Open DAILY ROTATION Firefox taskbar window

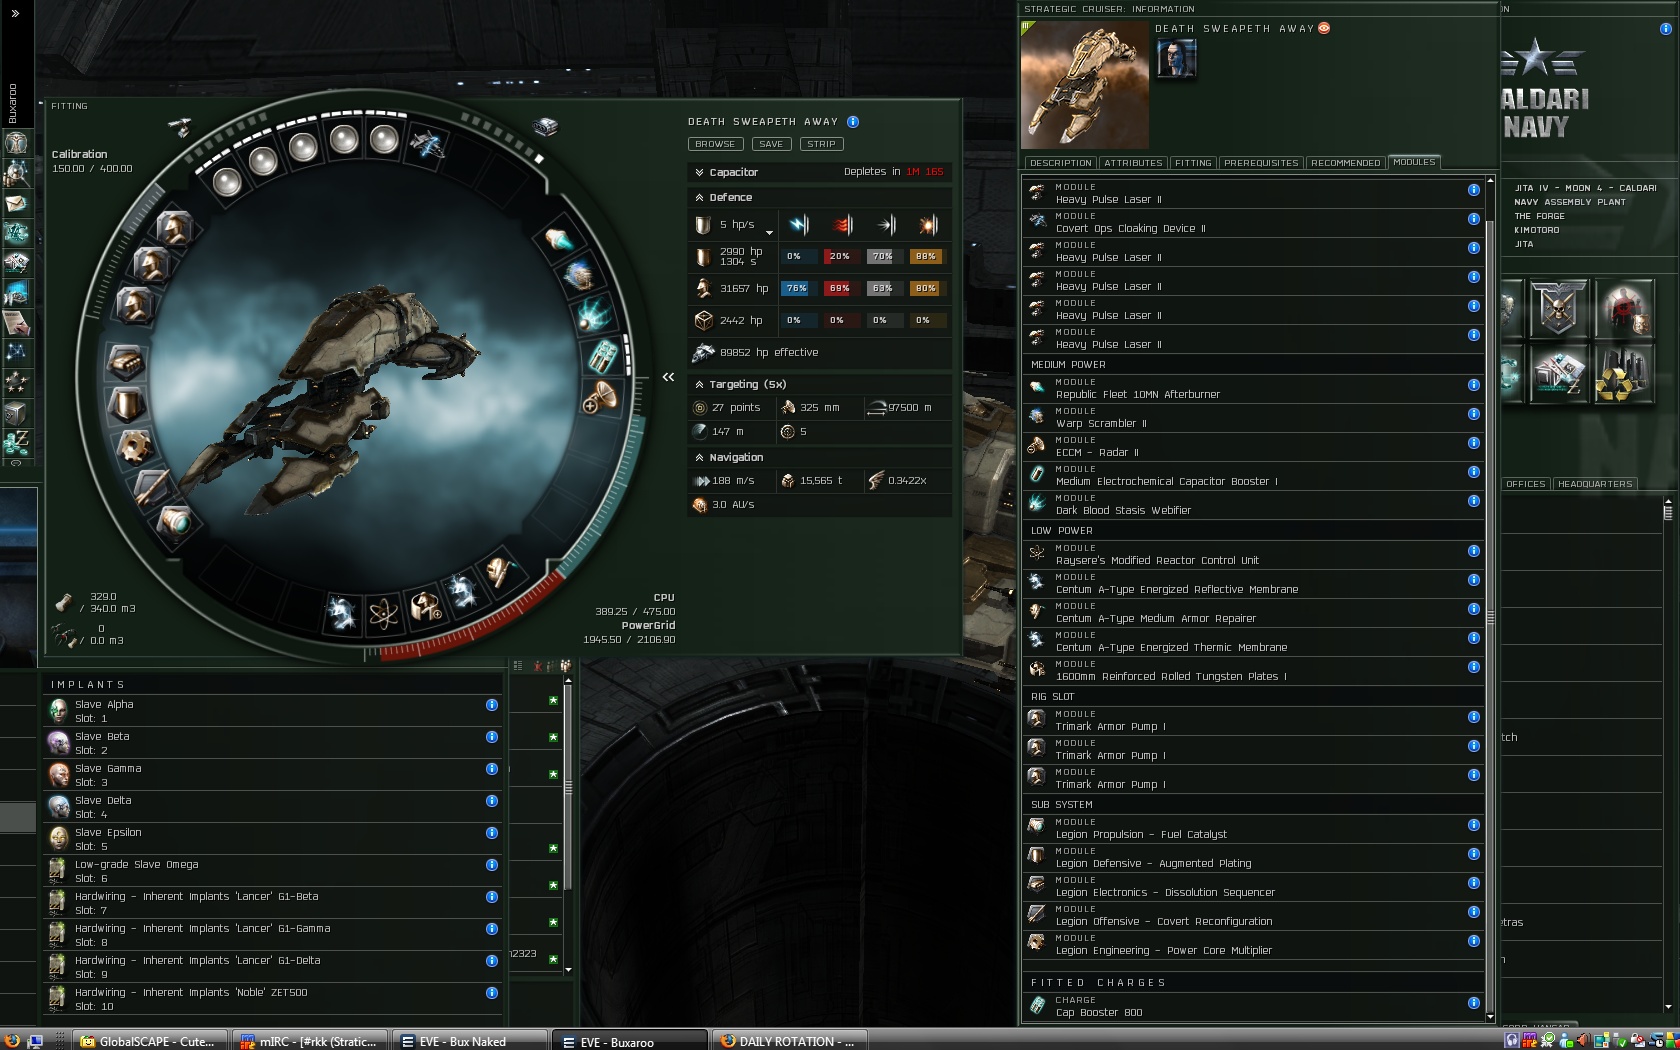[x=790, y=1040]
